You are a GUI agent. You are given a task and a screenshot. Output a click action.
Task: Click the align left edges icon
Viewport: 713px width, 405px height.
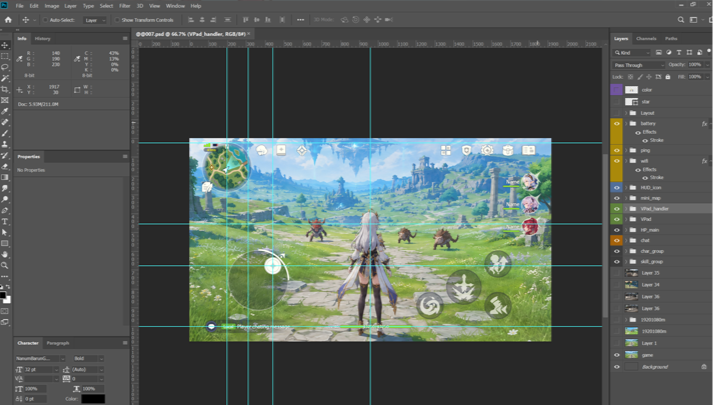[x=191, y=20]
